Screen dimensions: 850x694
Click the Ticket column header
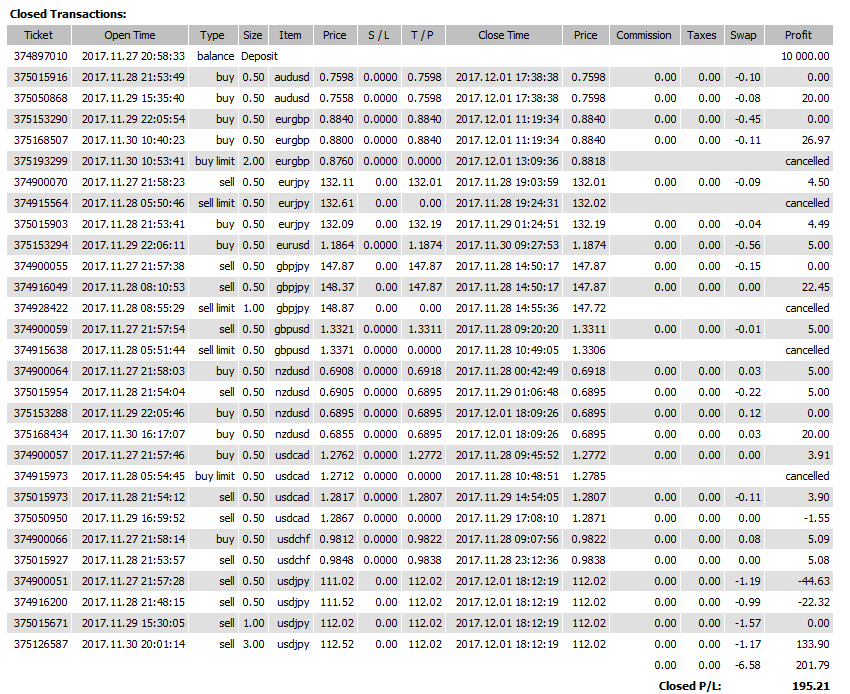(38, 35)
